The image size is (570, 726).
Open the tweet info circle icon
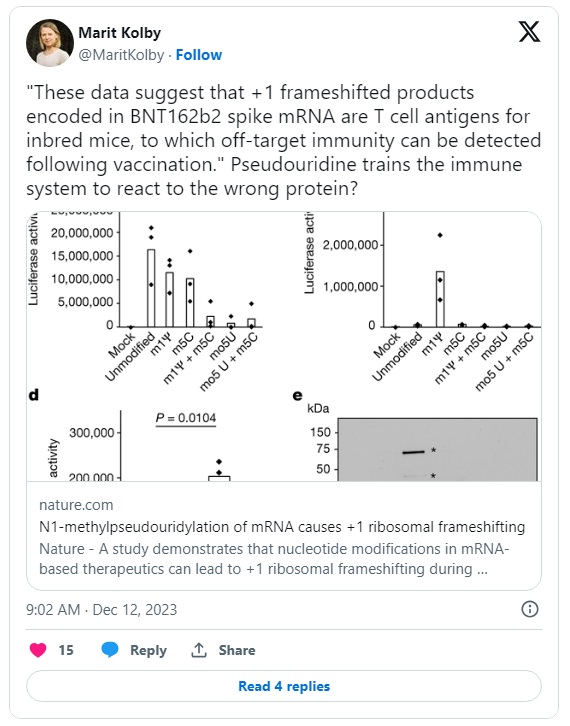point(530,609)
